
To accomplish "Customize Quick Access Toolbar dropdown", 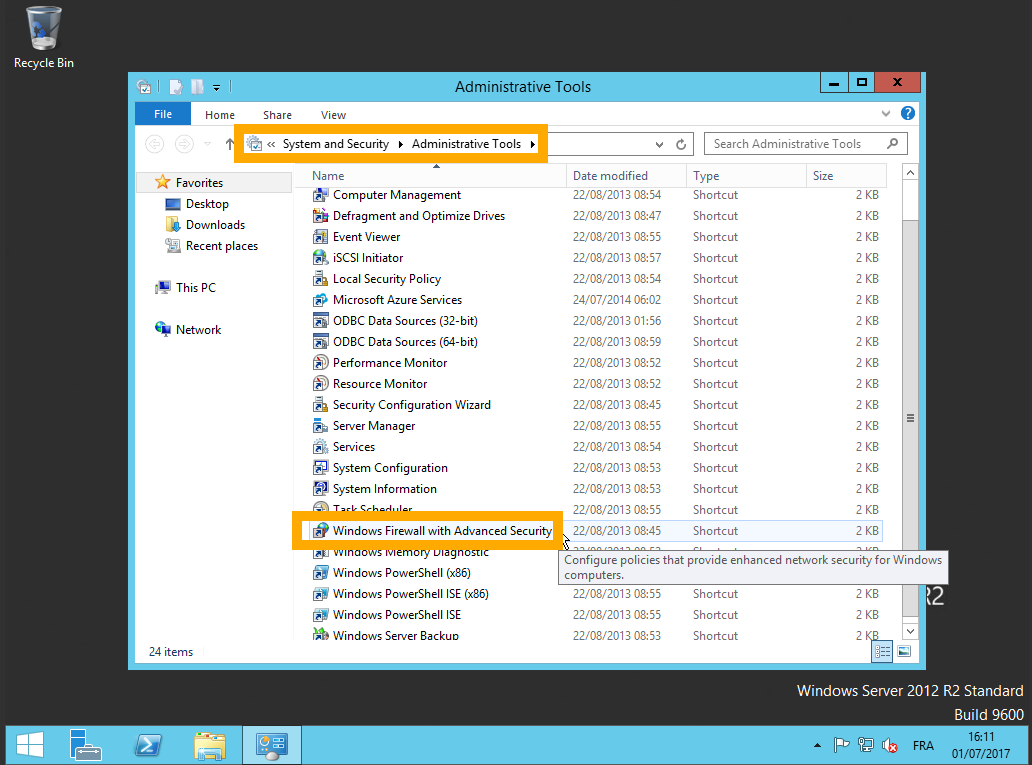I will (217, 87).
